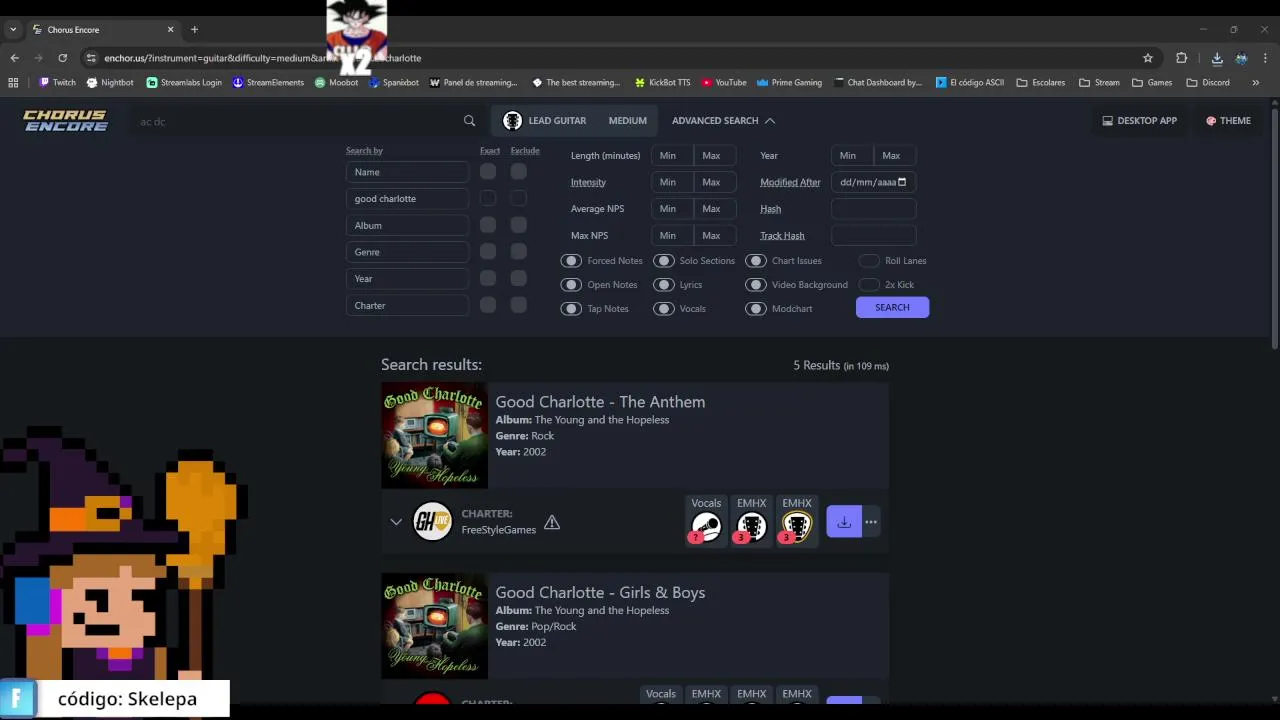Bookmark this page with the star icon
Viewport: 1280px width, 720px height.
coord(1148,58)
